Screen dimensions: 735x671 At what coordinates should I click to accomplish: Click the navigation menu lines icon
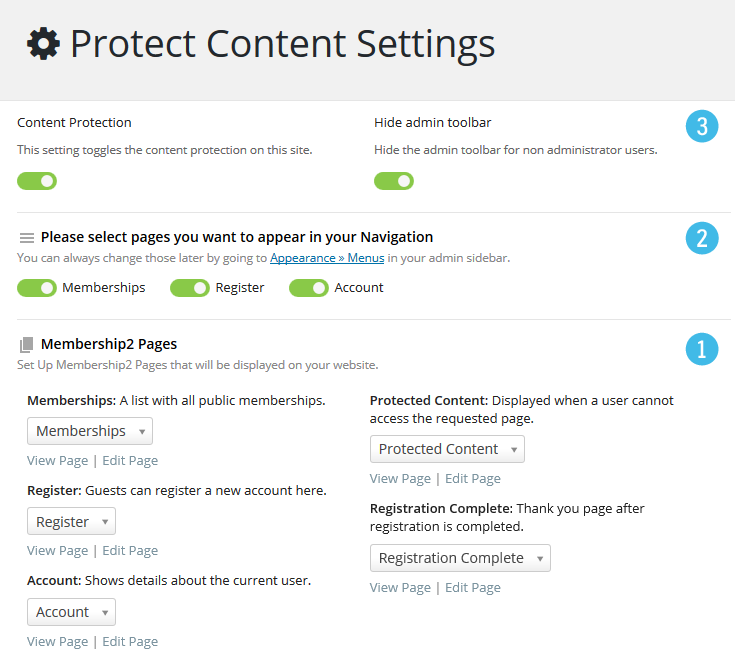tap(27, 238)
